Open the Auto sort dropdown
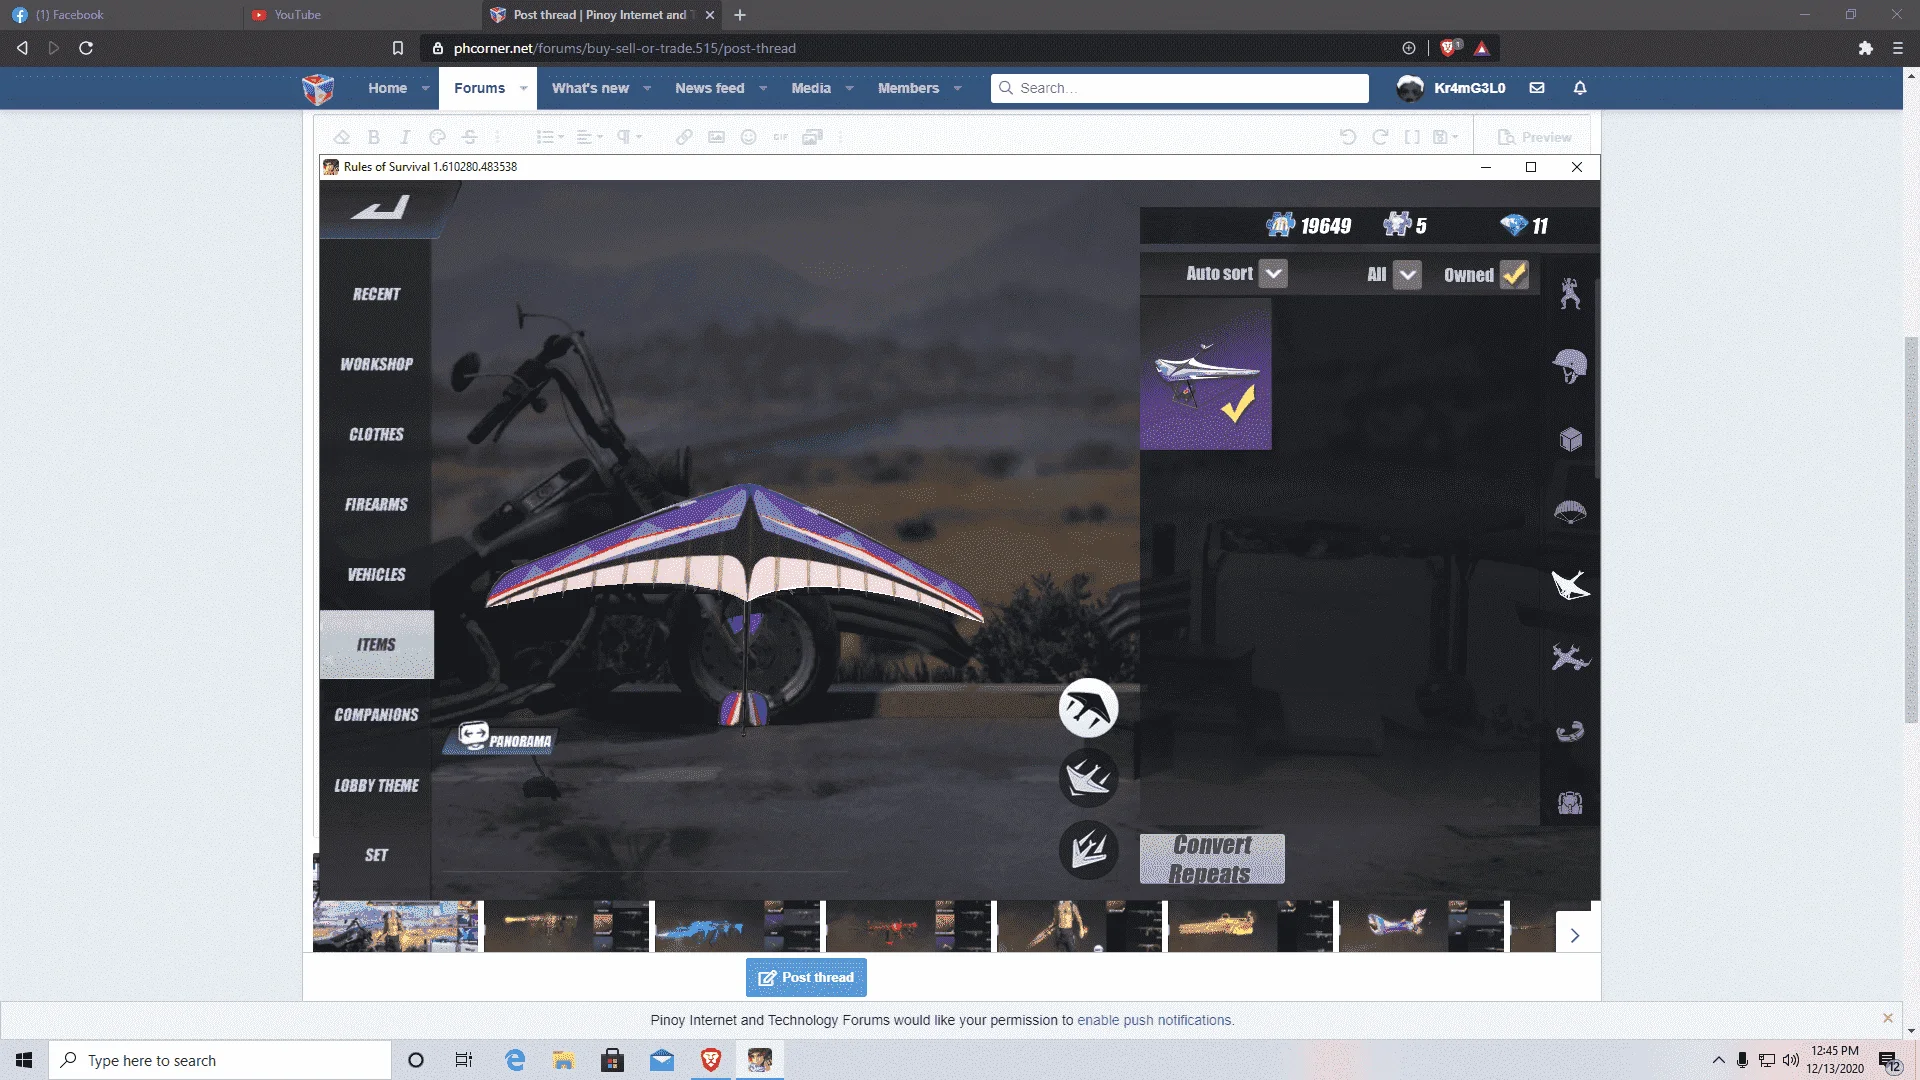Viewport: 1920px width, 1080px height. (1273, 274)
